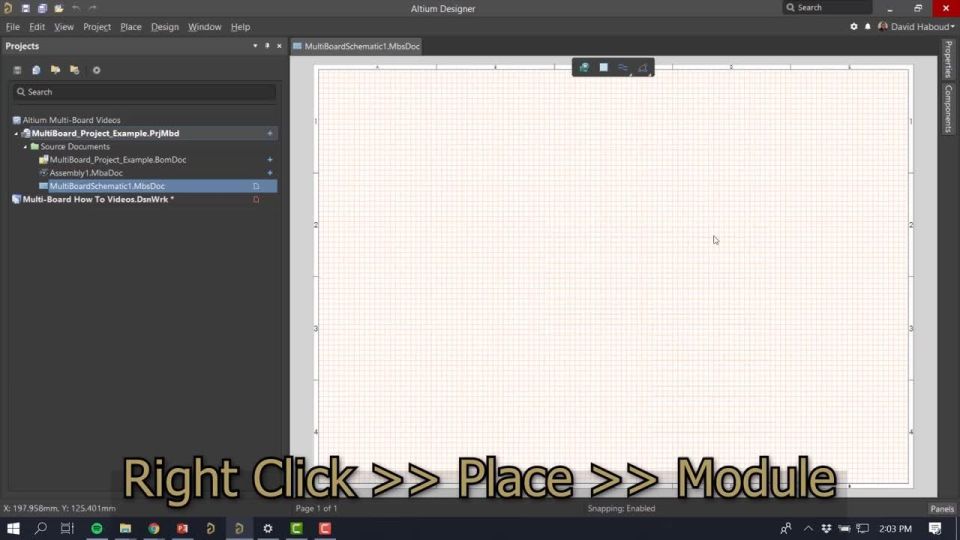
Task: Select the last tool in the active bar
Action: (x=643, y=67)
